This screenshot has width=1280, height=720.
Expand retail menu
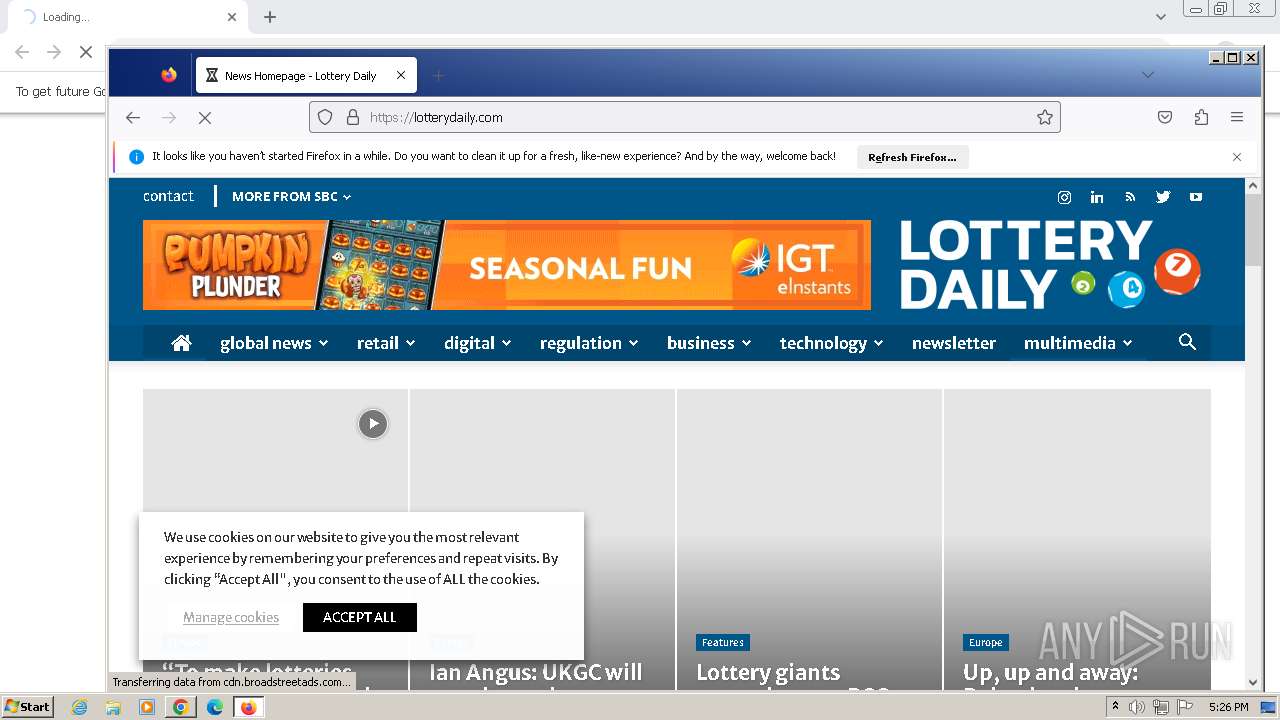click(x=386, y=343)
